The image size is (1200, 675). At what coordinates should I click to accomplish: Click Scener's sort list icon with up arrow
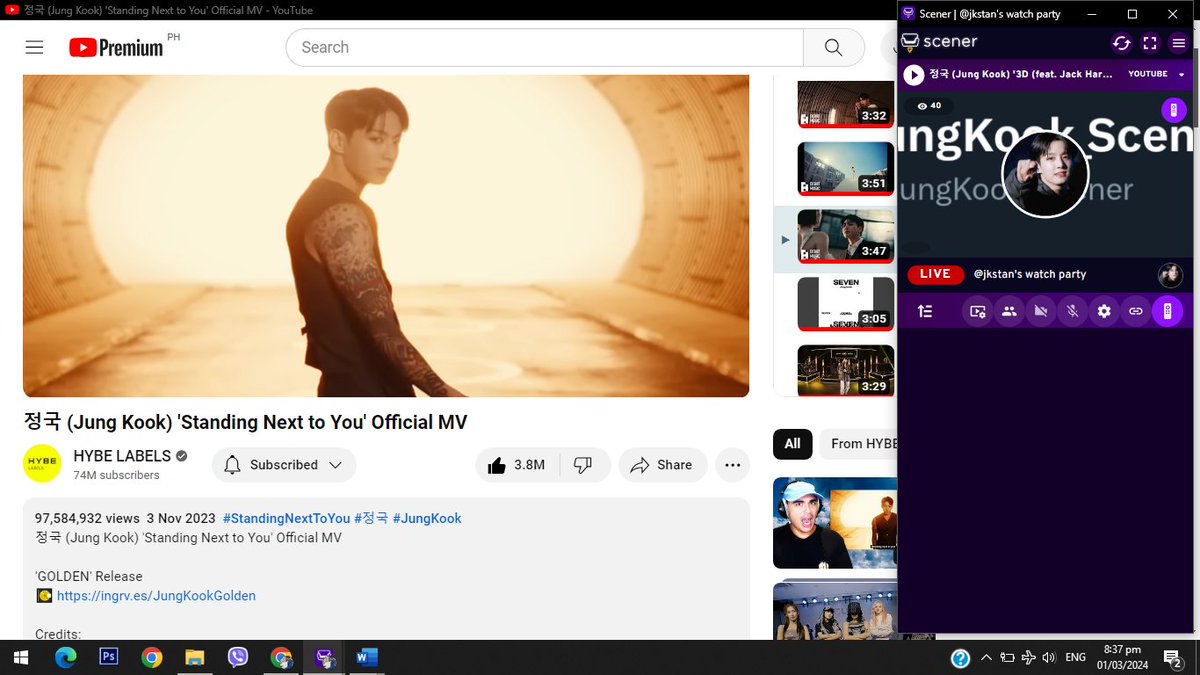click(x=925, y=311)
